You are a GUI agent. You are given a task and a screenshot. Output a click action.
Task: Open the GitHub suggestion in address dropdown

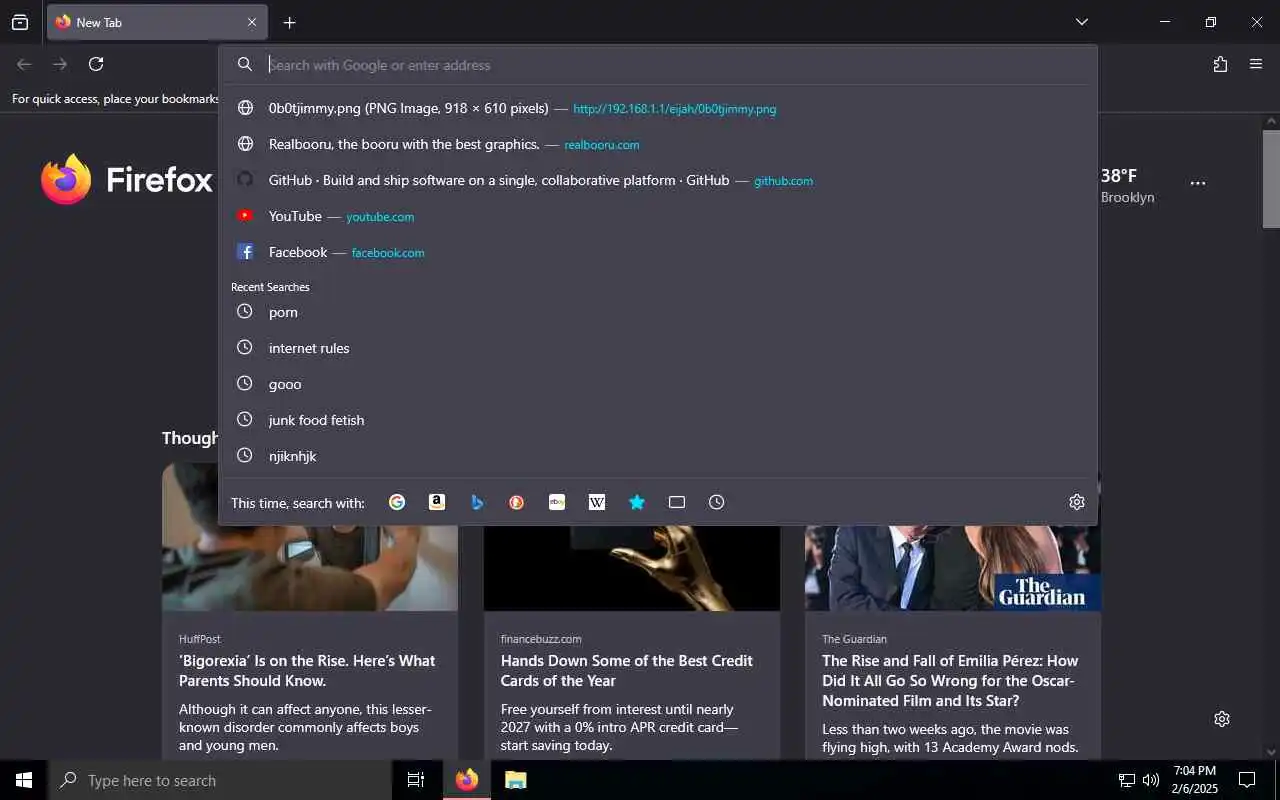(x=658, y=180)
